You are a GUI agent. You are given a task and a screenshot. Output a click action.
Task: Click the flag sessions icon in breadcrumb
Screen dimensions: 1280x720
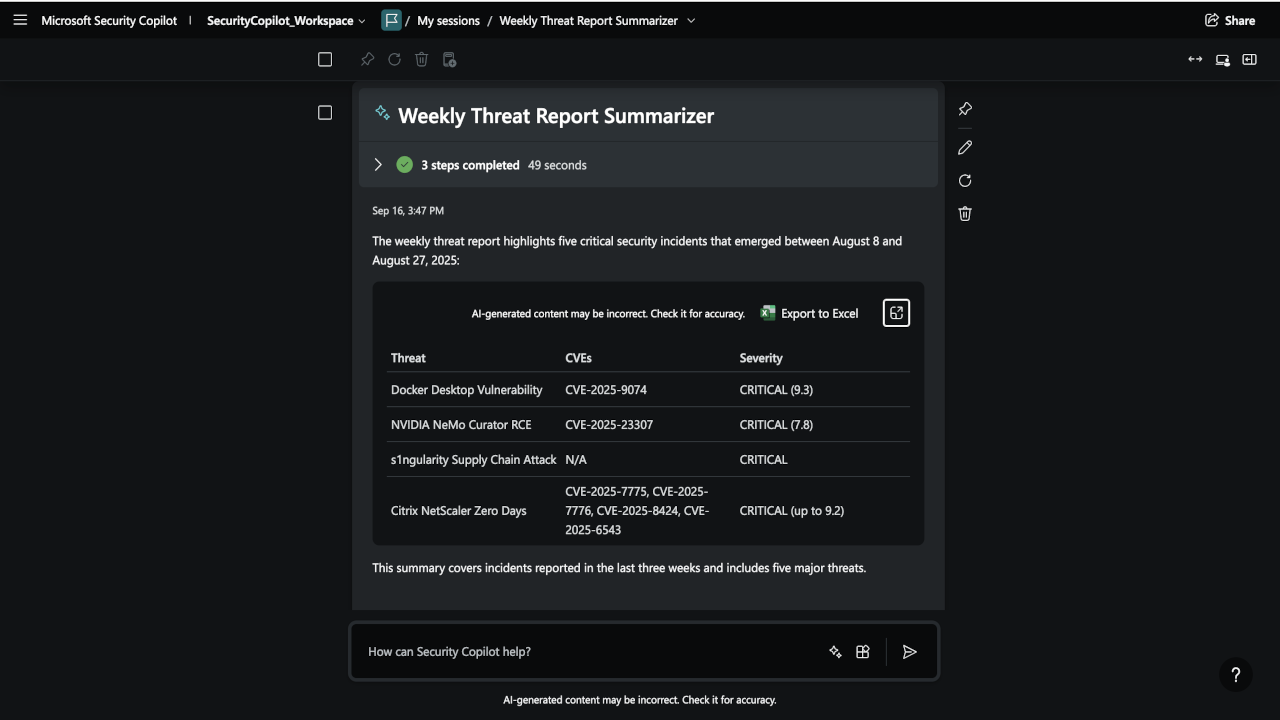point(391,20)
